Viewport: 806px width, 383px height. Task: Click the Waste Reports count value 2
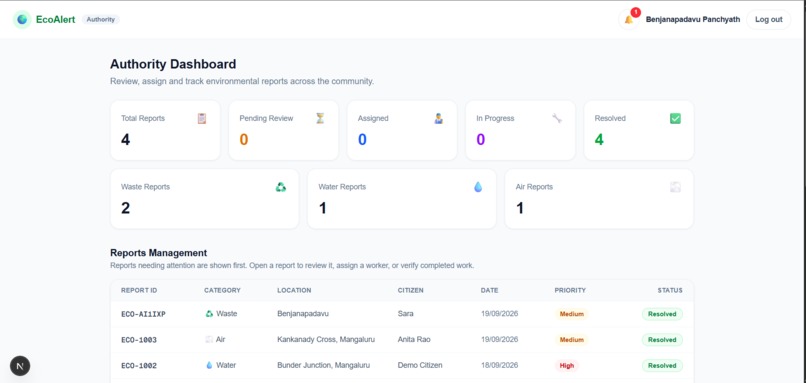click(125, 208)
